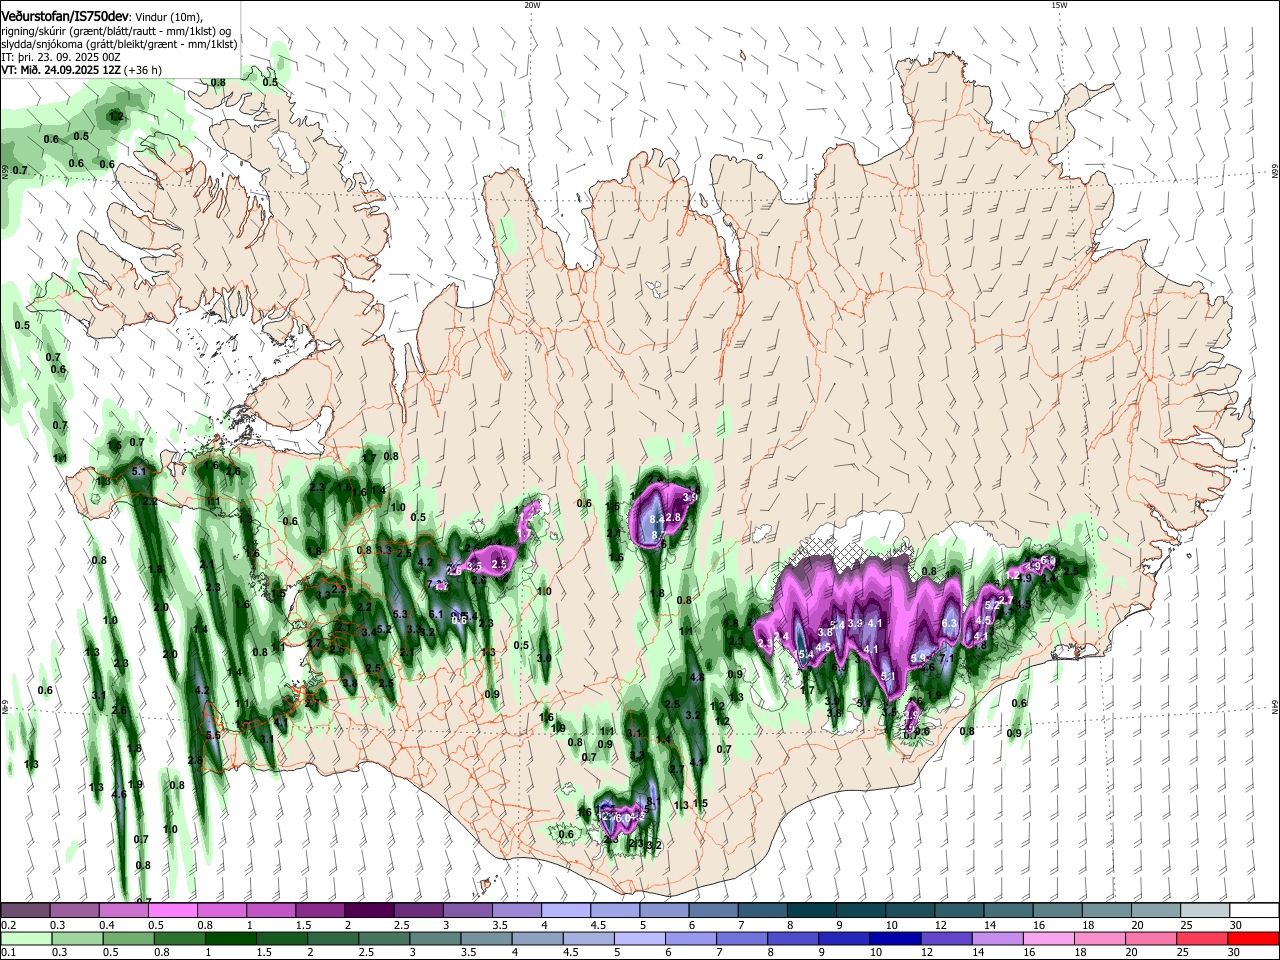Click the 20W longitude label
Viewport: 1280px width, 960px height.
pyautogui.click(x=532, y=5)
